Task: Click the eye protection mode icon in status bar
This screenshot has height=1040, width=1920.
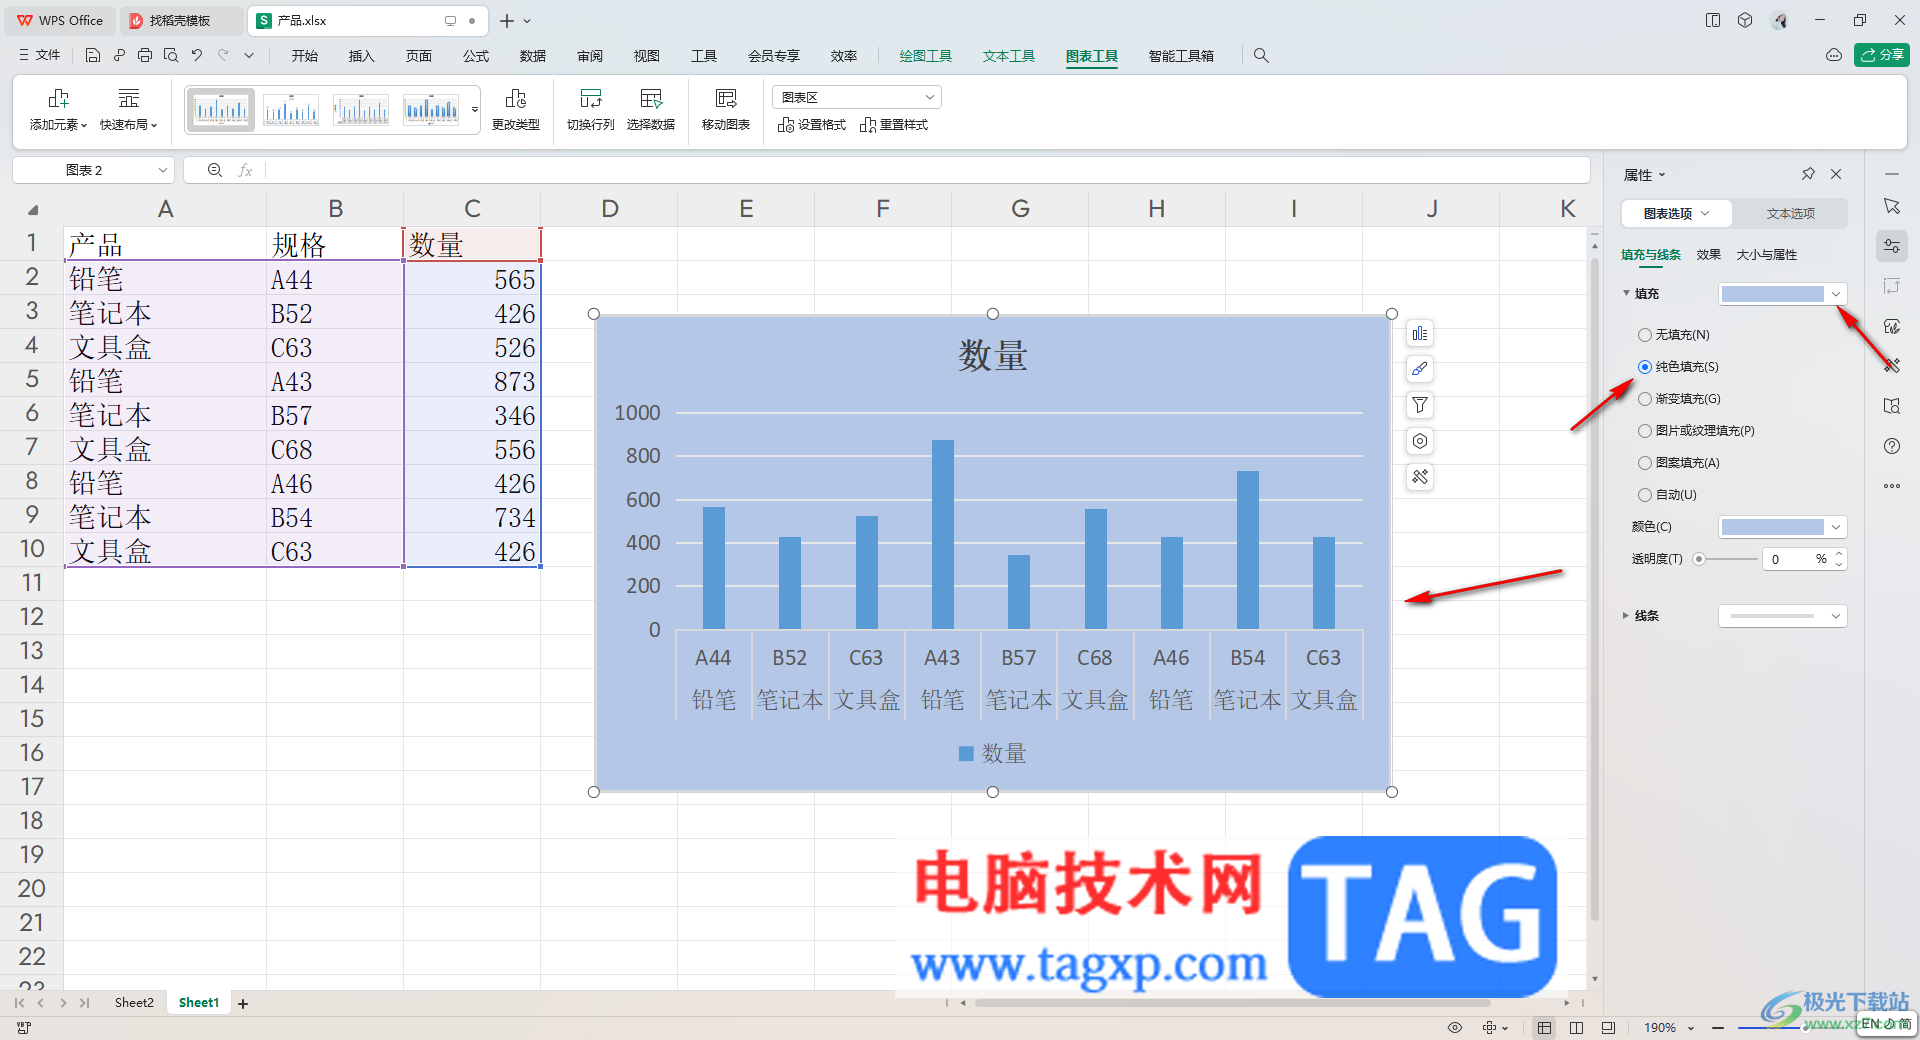Action: (x=1455, y=1027)
